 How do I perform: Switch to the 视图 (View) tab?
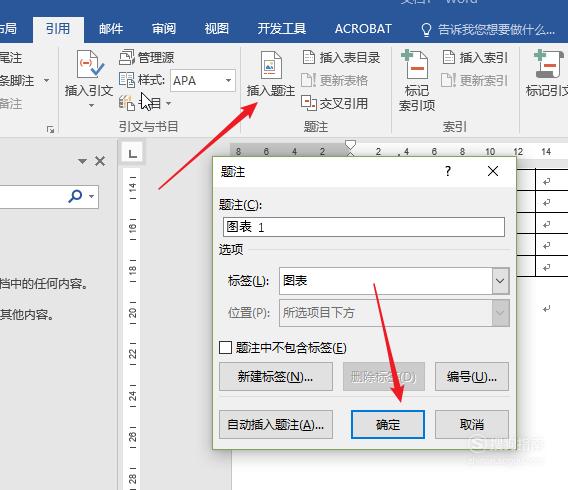[216, 29]
